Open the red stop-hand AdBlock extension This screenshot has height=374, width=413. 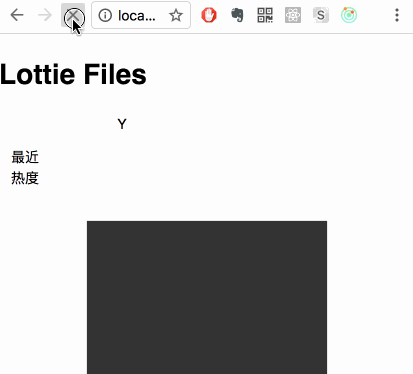(x=209, y=15)
